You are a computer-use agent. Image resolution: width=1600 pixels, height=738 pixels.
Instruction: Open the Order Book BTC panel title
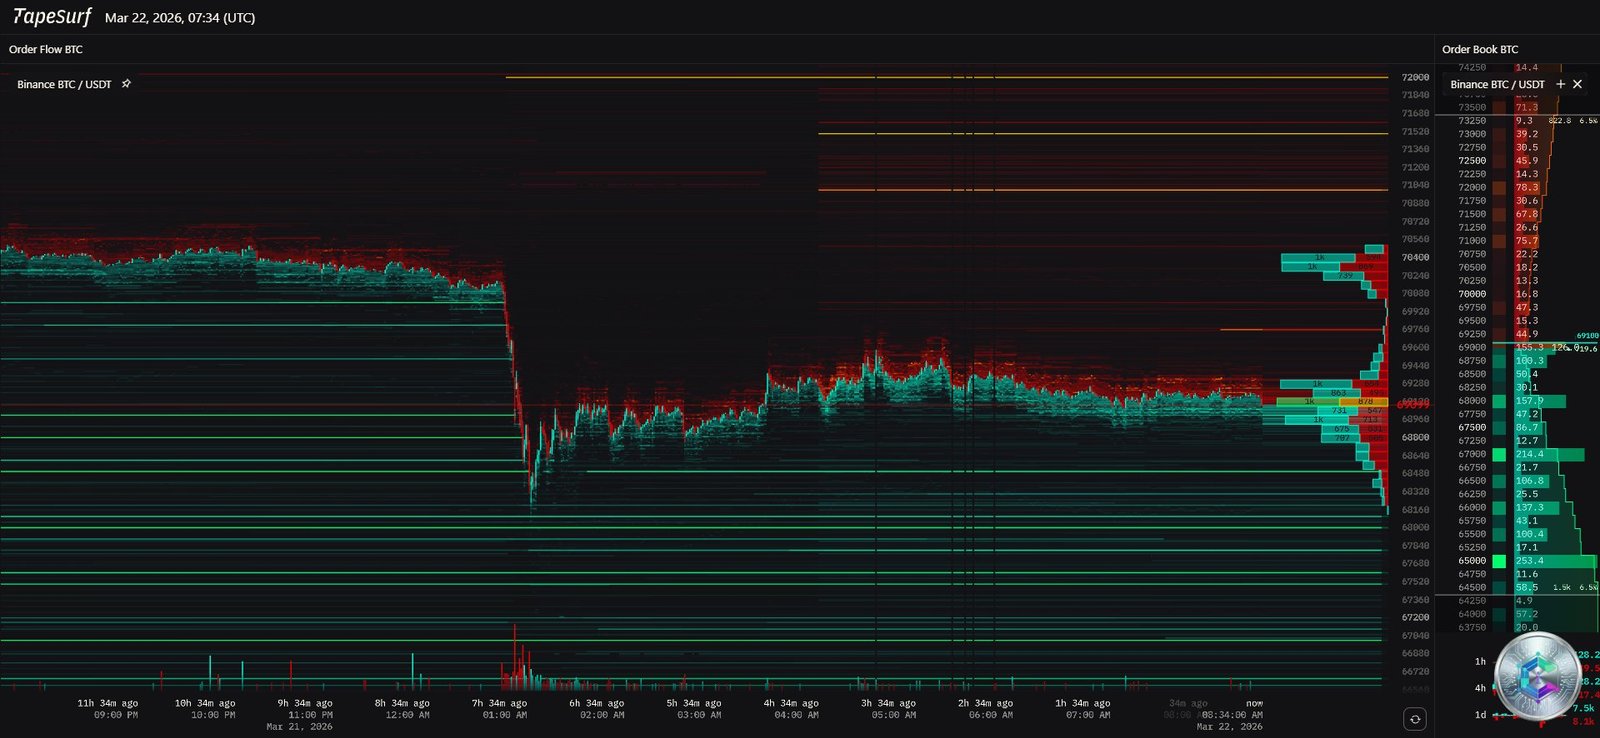pyautogui.click(x=1480, y=49)
